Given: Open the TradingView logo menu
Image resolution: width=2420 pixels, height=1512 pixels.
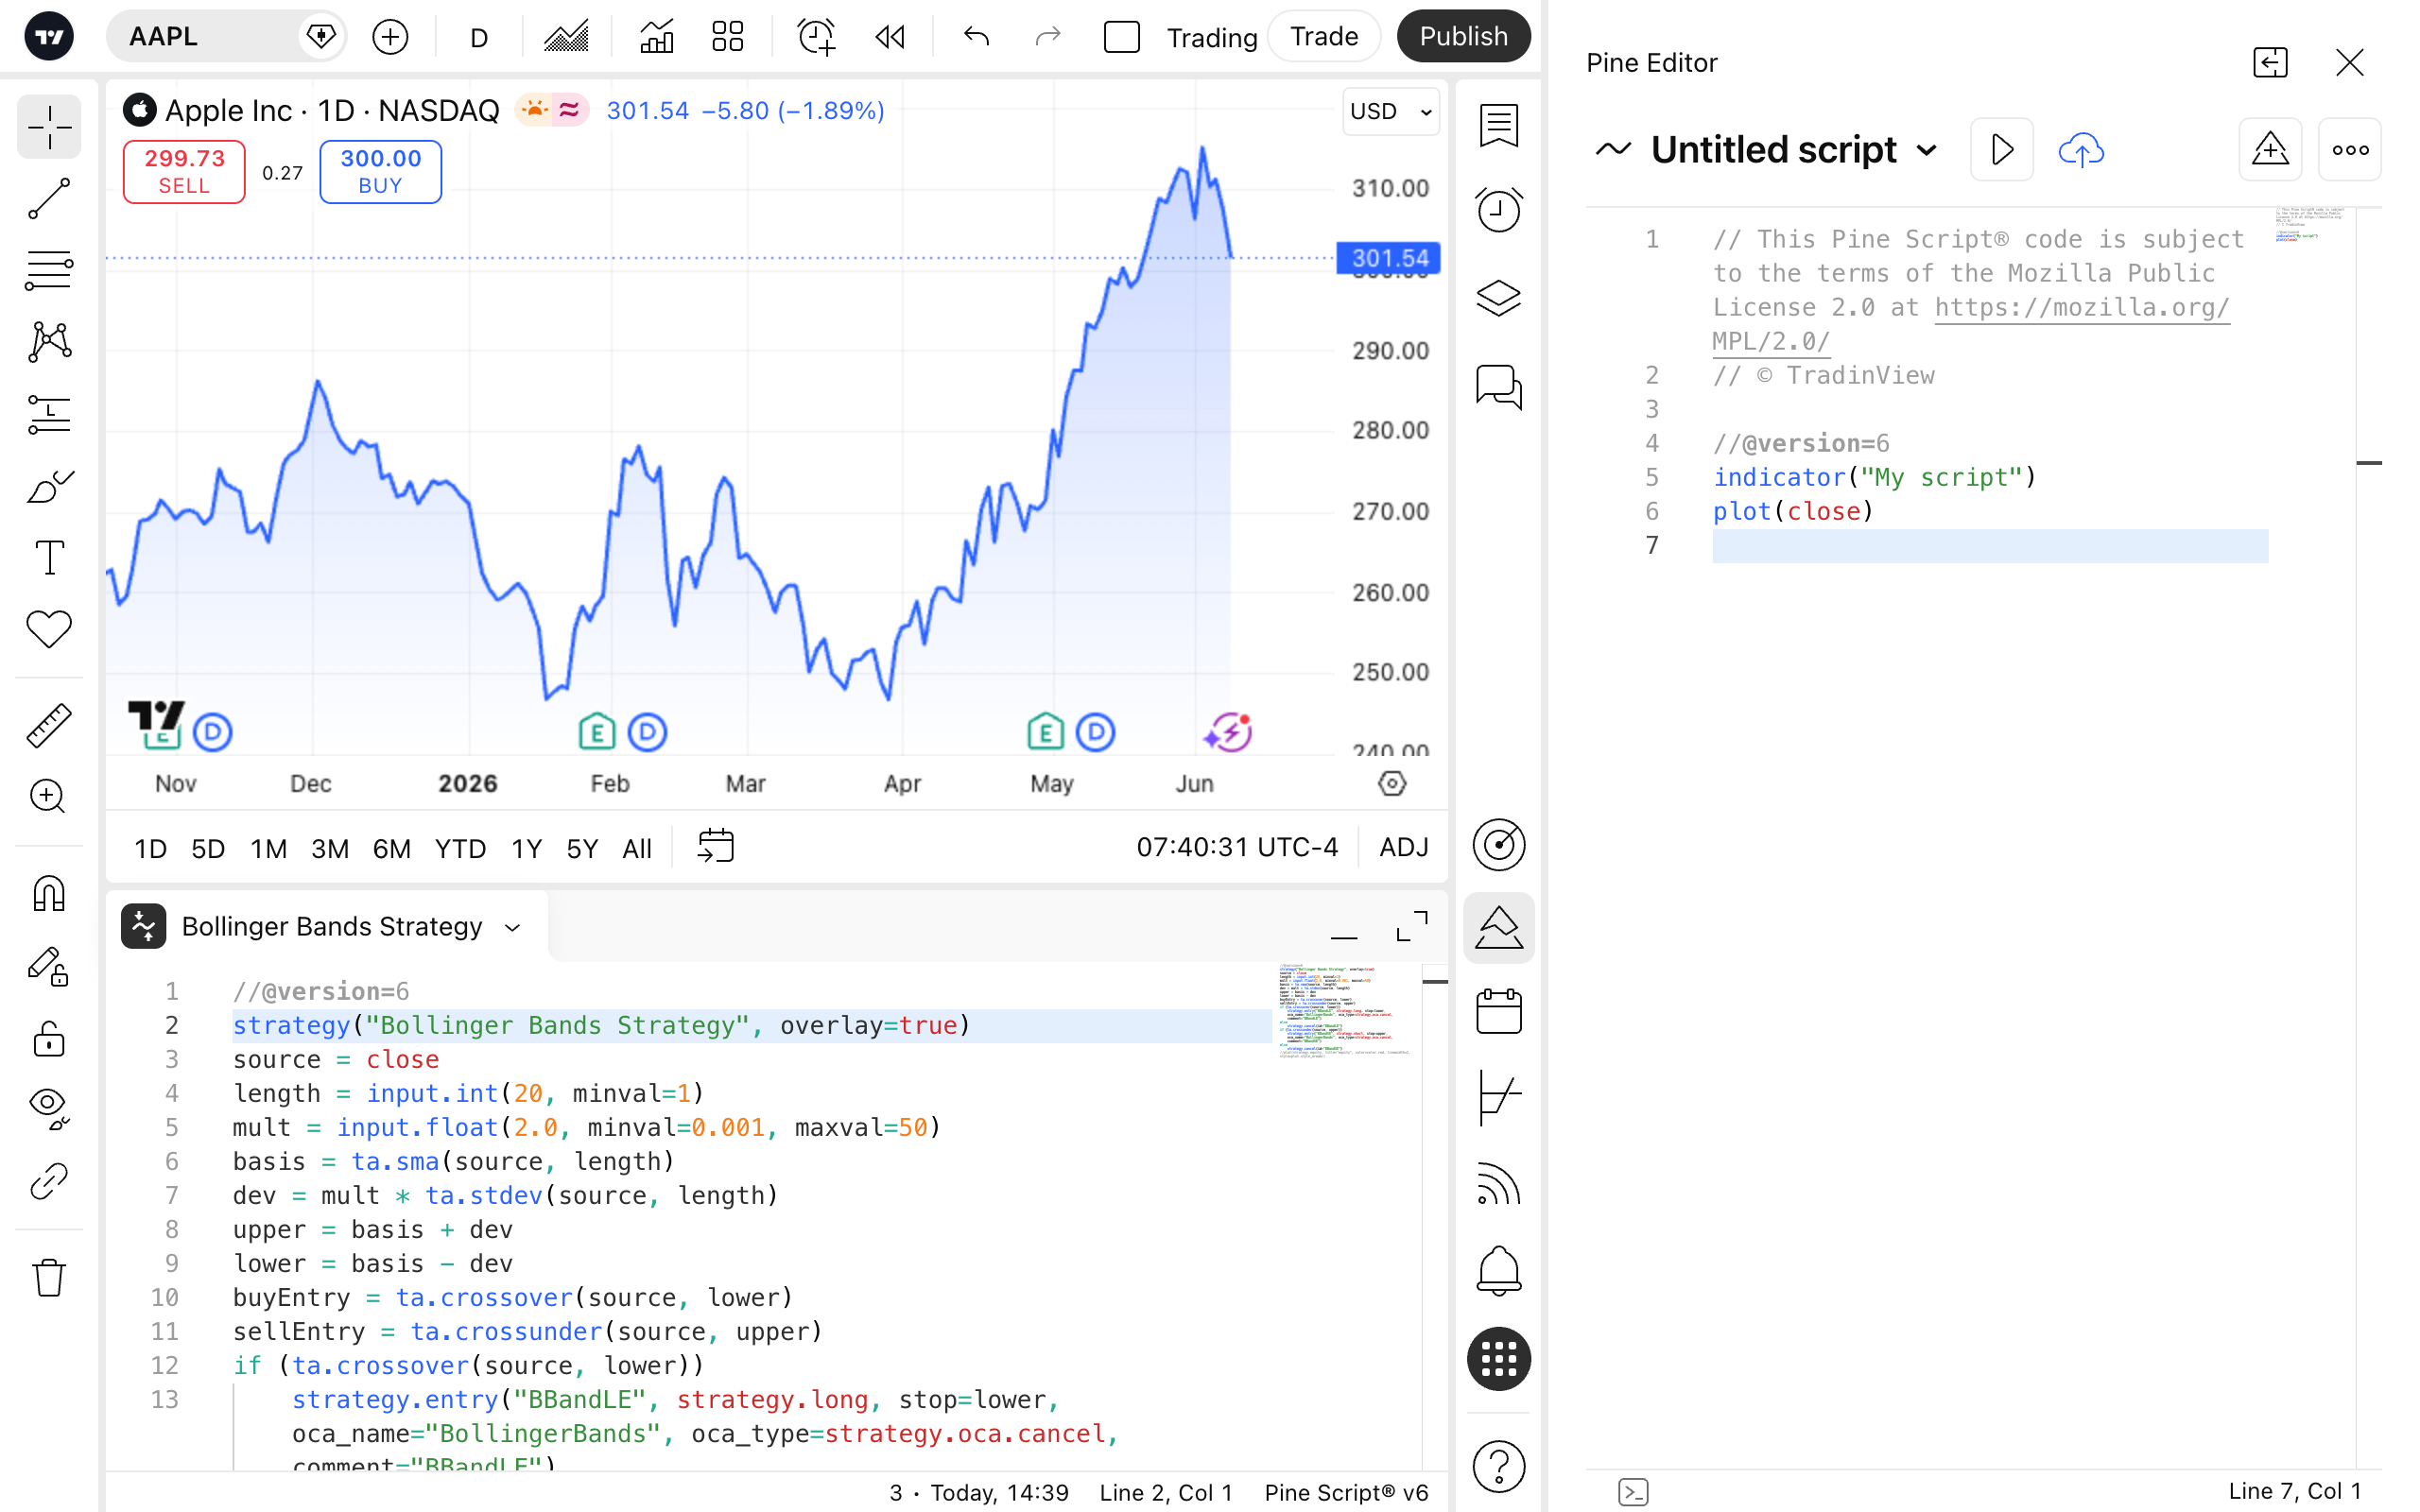Looking at the screenshot, I should point(48,37).
